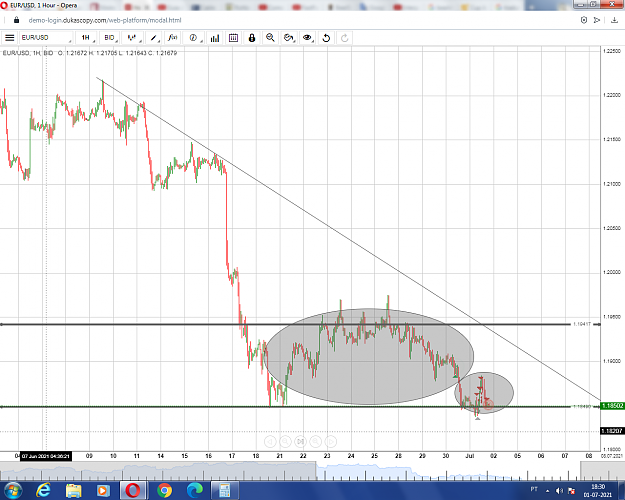The height and width of the screenshot is (500, 625).
Task: Click the Opera snapshot camera icon
Action: tap(584, 20)
